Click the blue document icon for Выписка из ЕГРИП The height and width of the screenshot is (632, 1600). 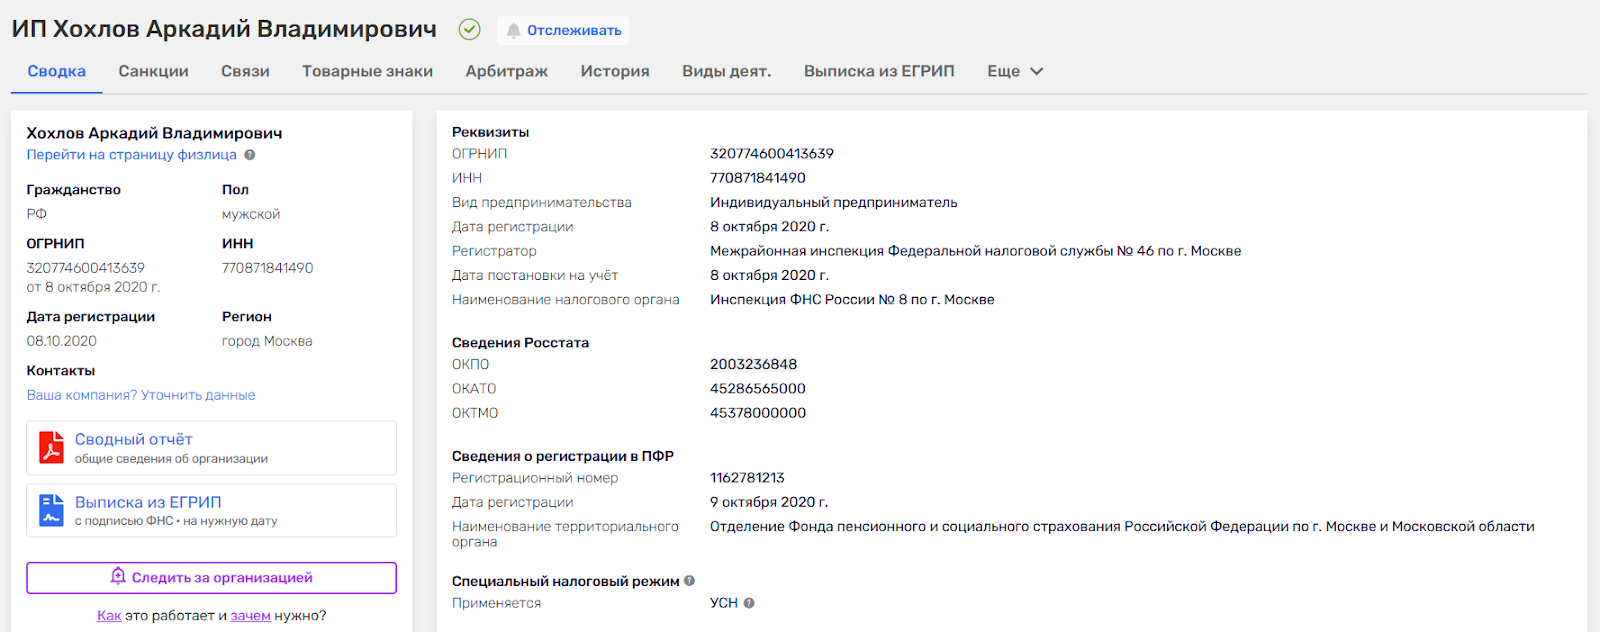coord(51,510)
